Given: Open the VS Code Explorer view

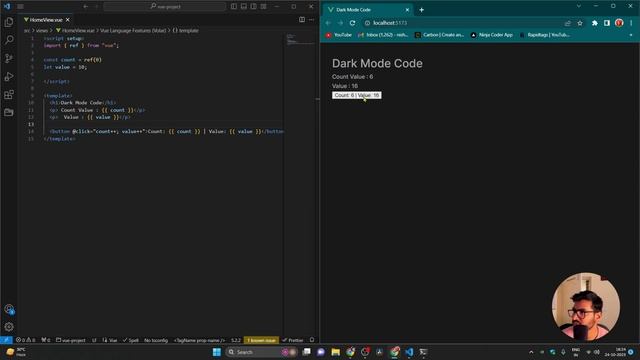Looking at the screenshot, I should click(x=9, y=22).
